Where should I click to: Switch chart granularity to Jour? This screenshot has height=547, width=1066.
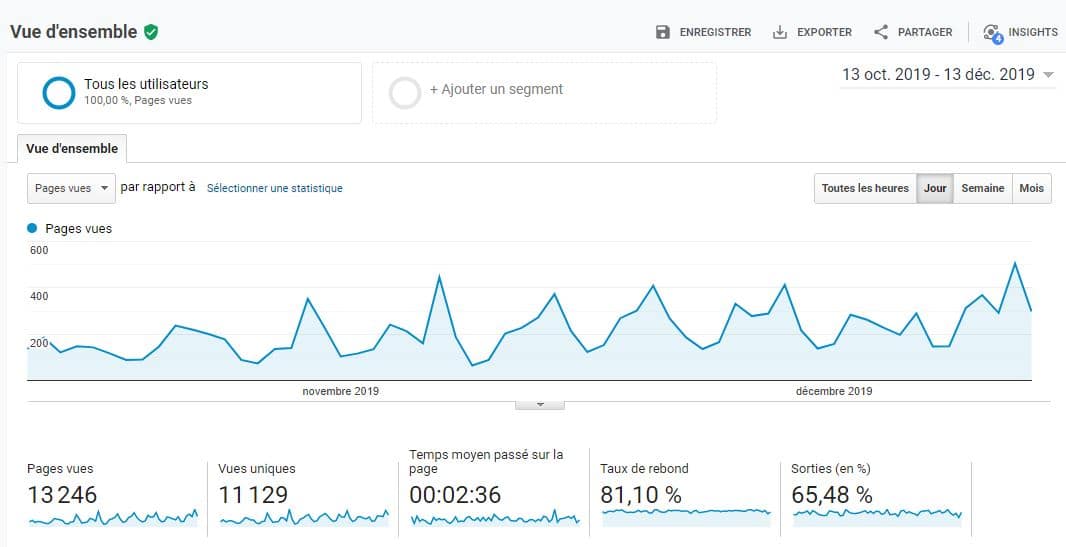click(935, 188)
